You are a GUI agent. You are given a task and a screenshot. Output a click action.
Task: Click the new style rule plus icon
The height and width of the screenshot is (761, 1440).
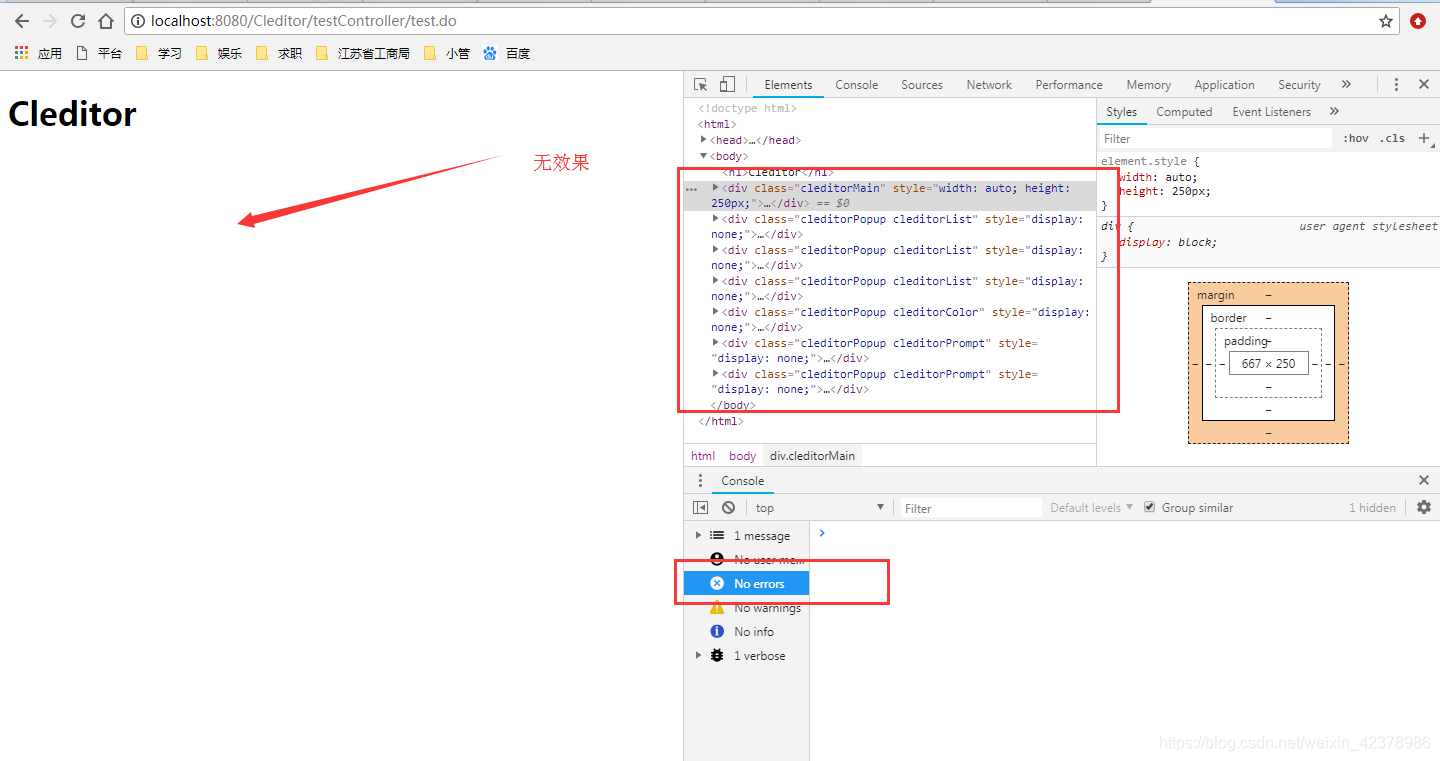click(1424, 138)
